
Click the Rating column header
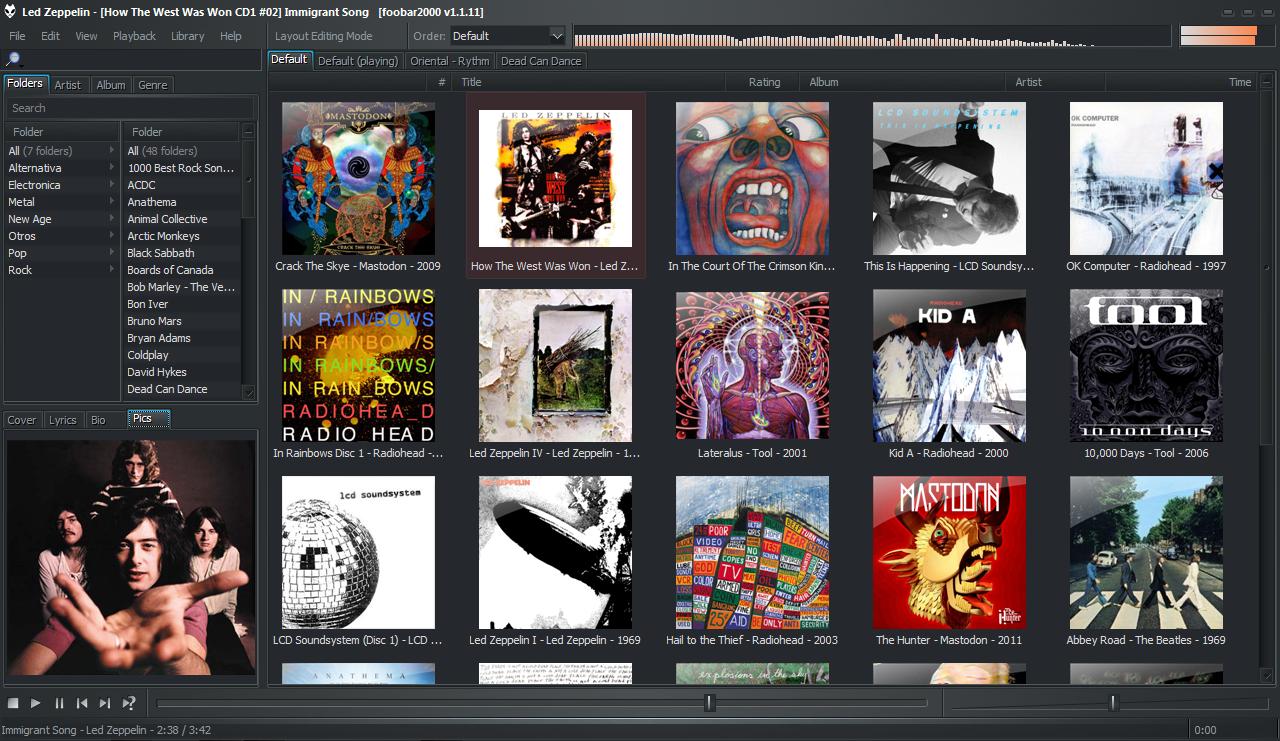click(x=764, y=82)
